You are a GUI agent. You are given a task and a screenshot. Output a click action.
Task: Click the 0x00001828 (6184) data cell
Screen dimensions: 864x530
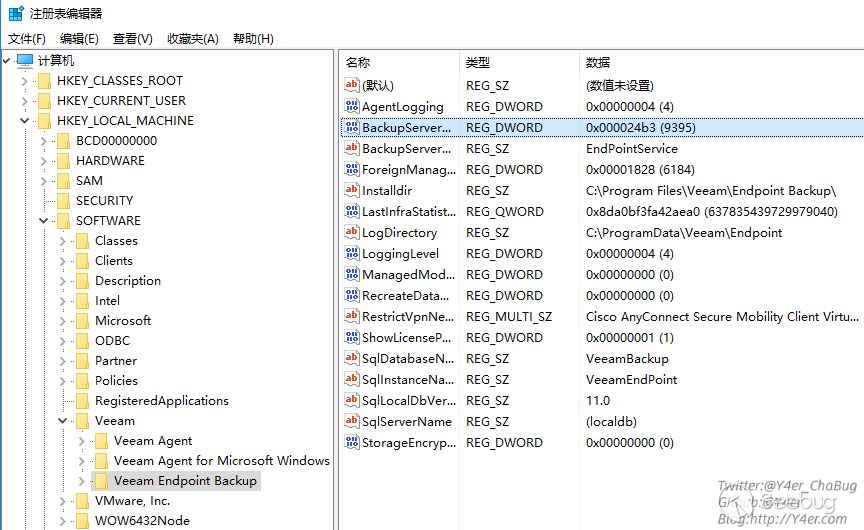[640, 169]
